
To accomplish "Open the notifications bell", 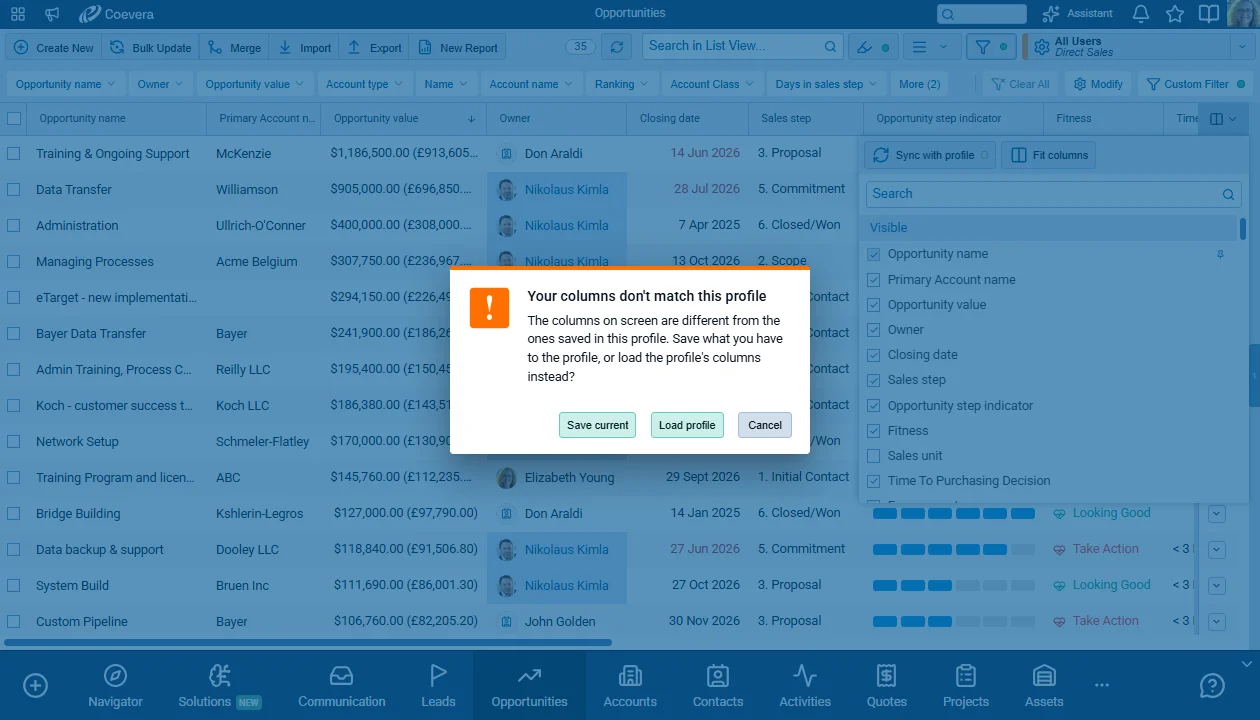I will click(x=1141, y=14).
